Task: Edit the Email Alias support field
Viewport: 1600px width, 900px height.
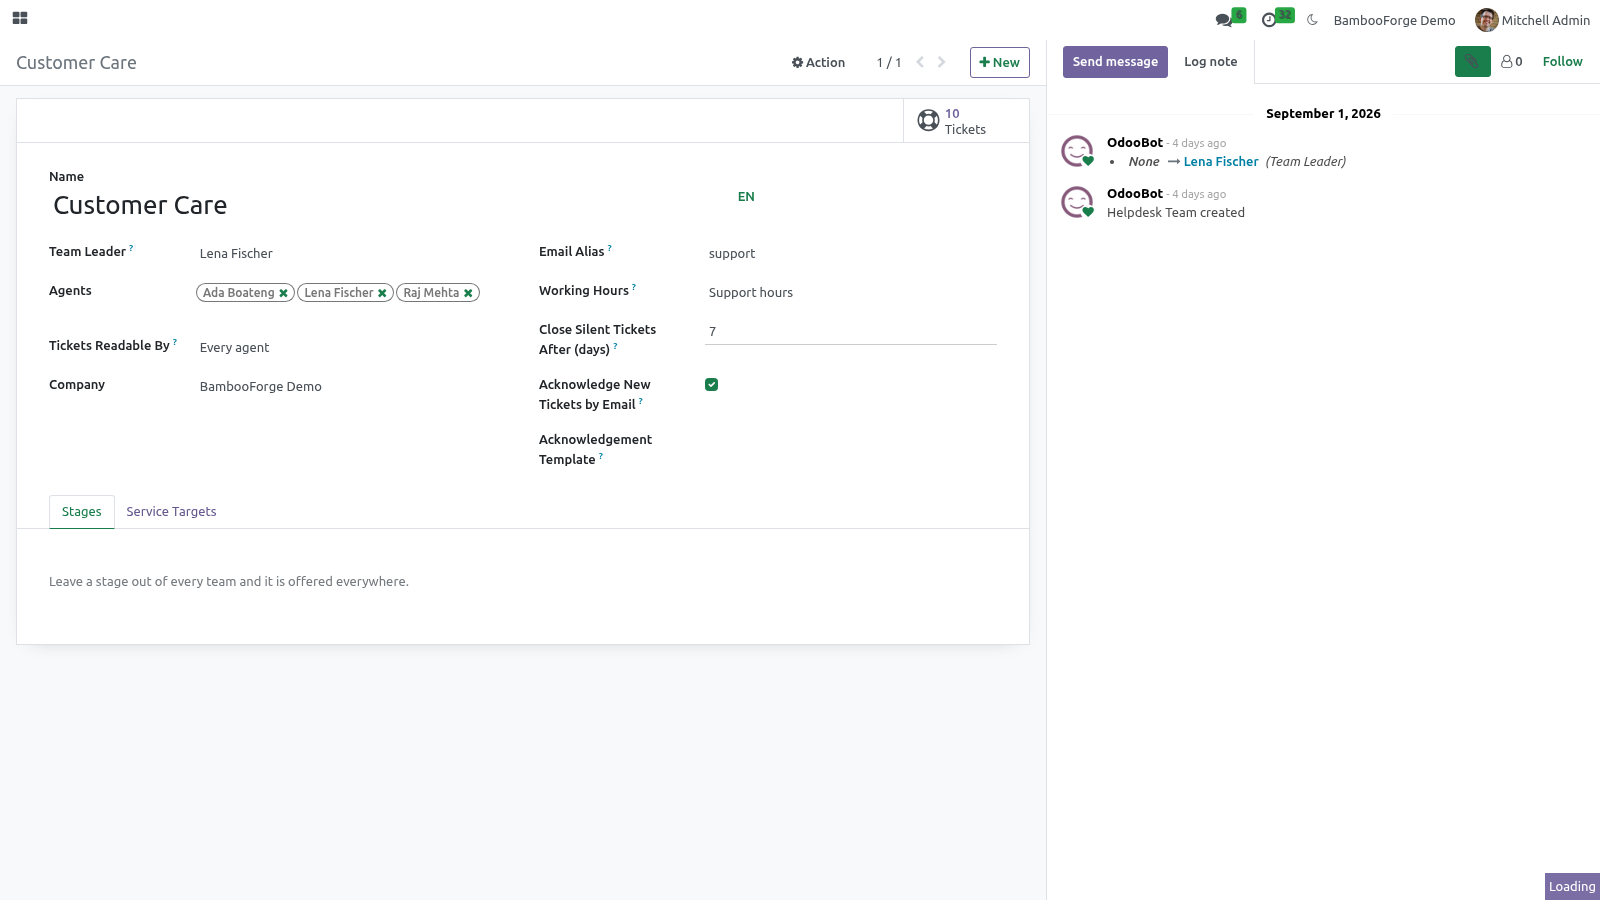Action: [x=851, y=254]
